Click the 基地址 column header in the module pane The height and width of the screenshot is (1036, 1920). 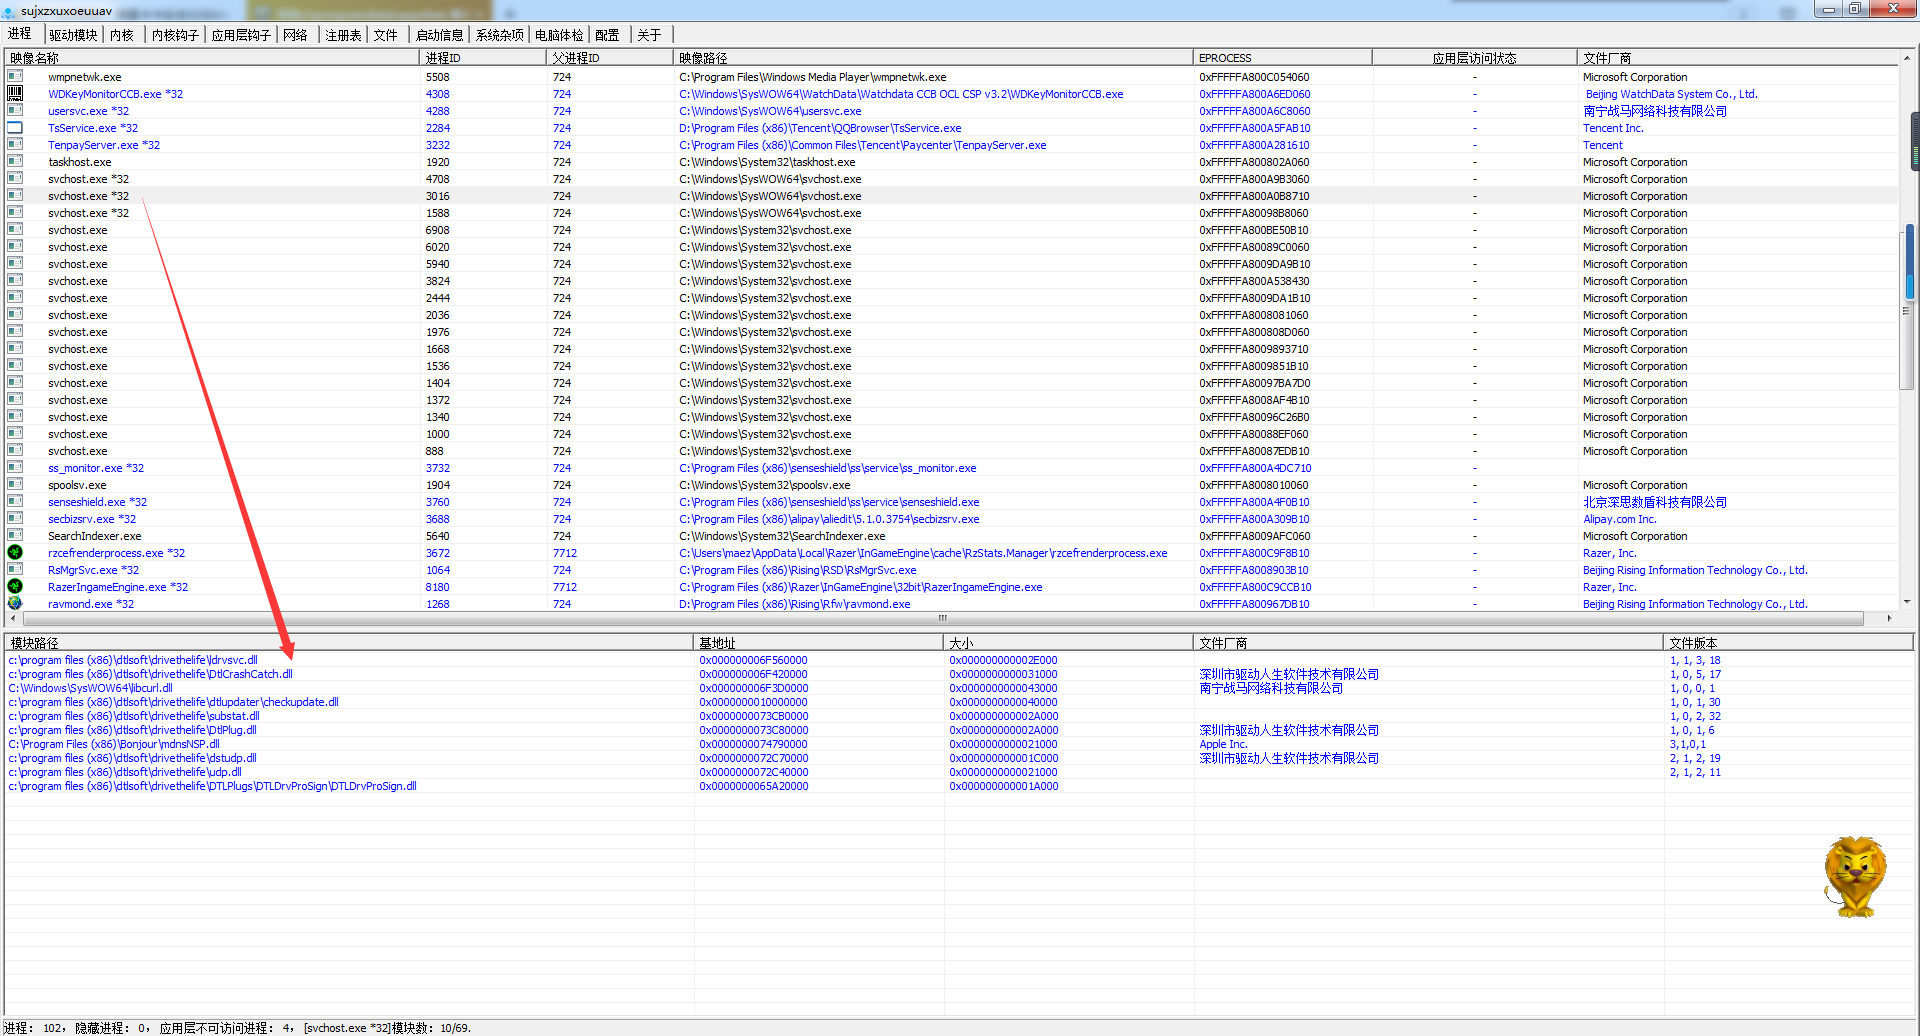pos(819,643)
